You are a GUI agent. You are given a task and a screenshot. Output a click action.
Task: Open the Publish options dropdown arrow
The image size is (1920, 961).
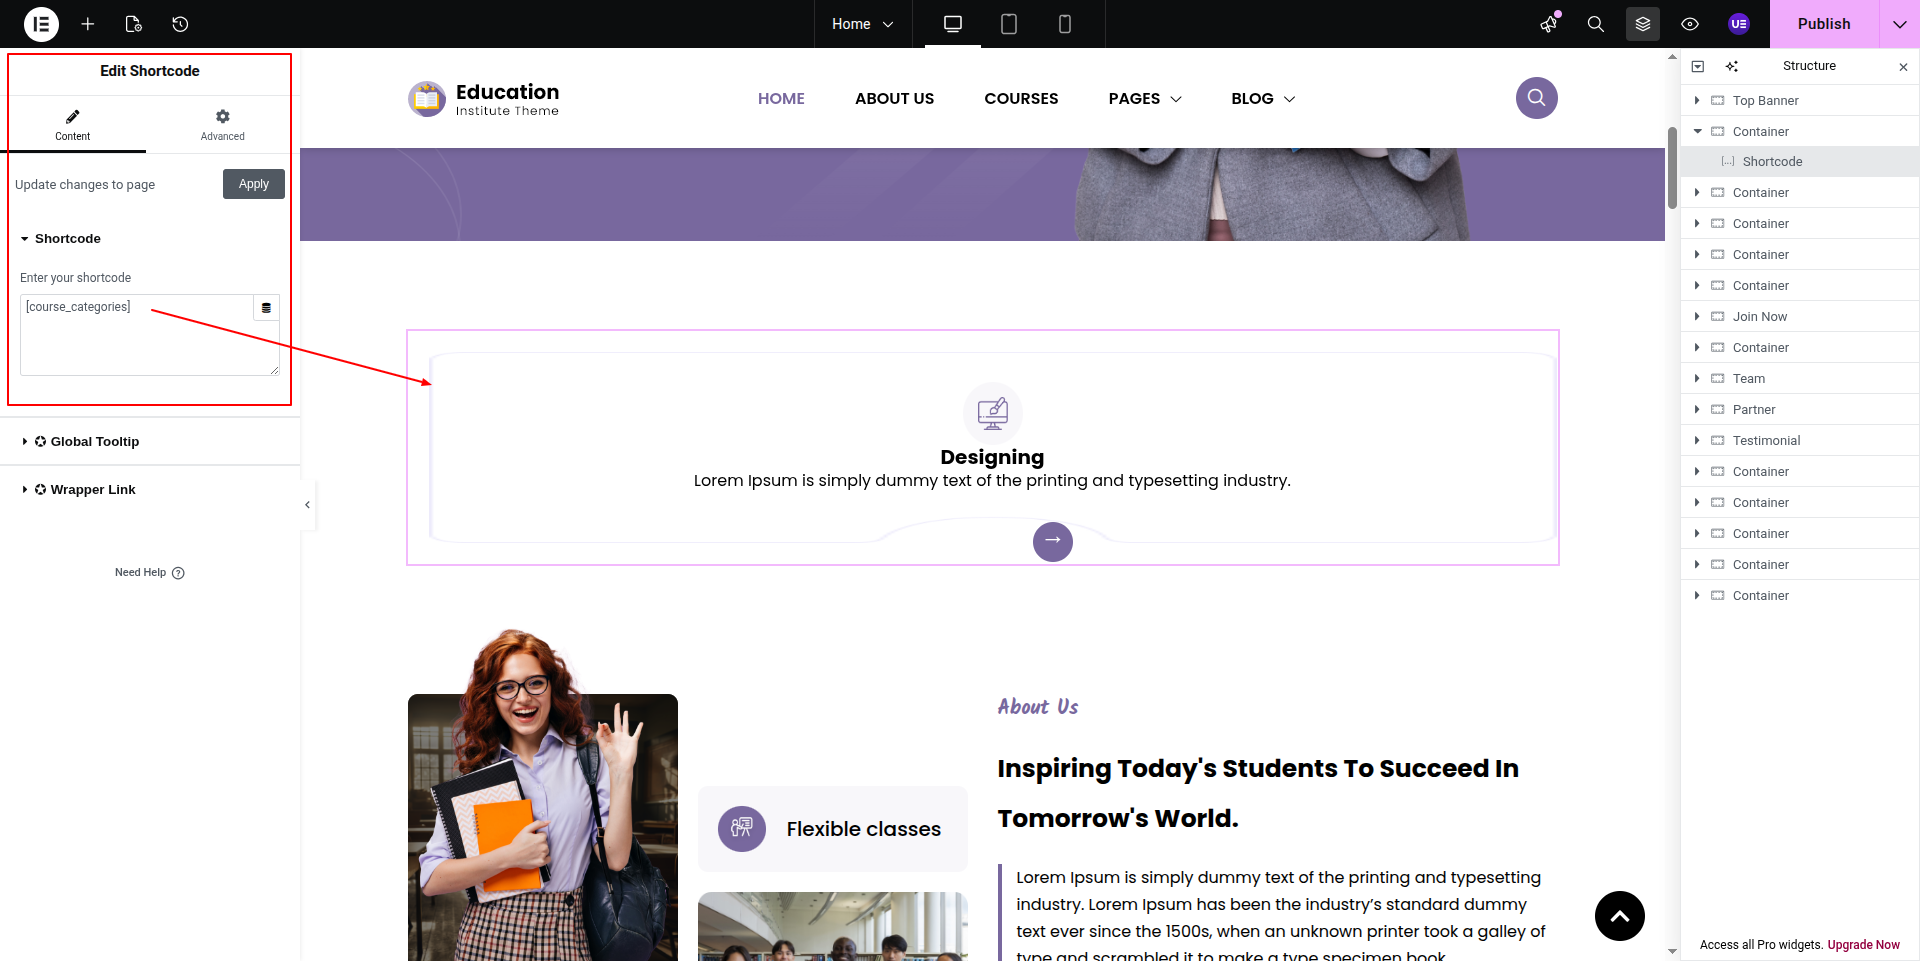pyautogui.click(x=1899, y=24)
